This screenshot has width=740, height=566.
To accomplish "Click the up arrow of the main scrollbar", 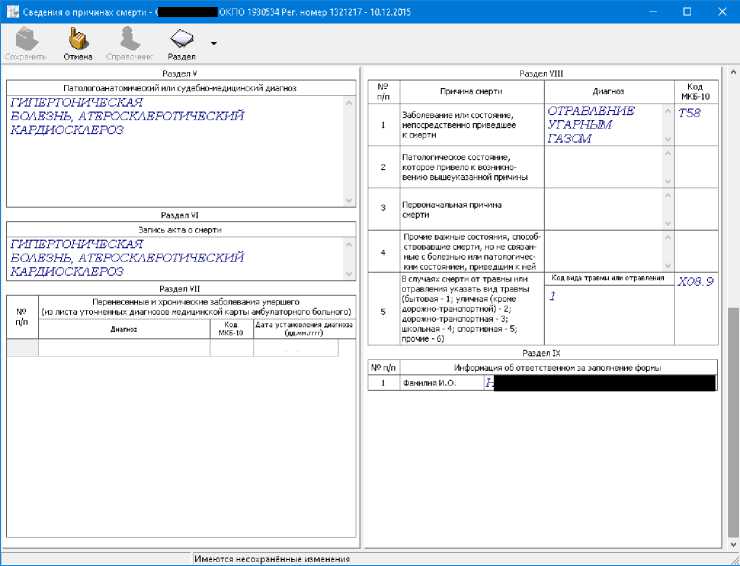I will tap(733, 73).
